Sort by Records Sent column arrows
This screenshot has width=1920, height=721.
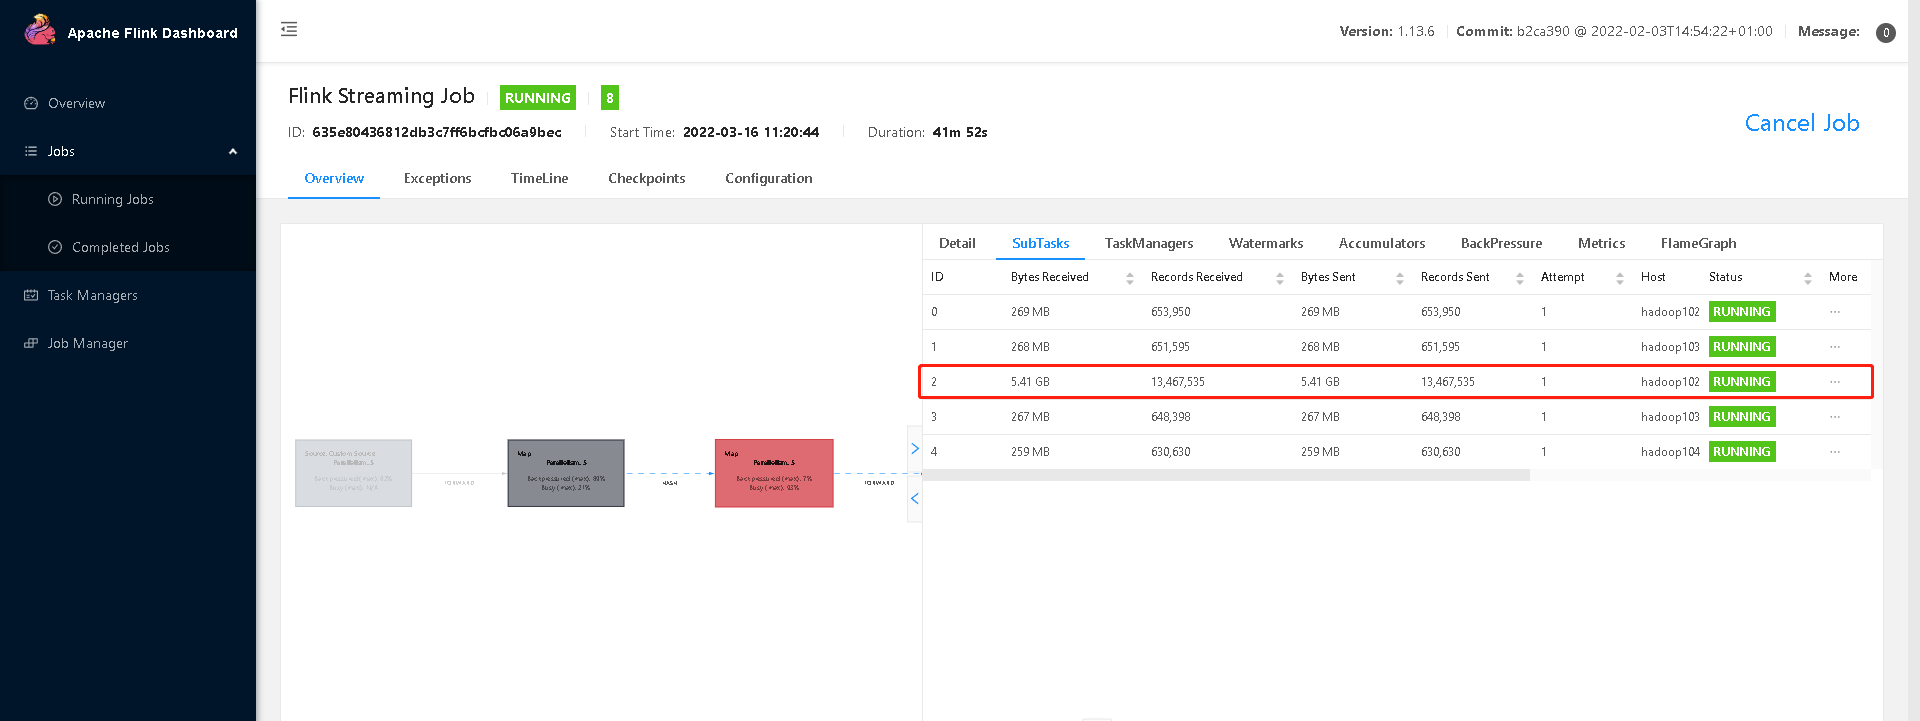coord(1520,278)
